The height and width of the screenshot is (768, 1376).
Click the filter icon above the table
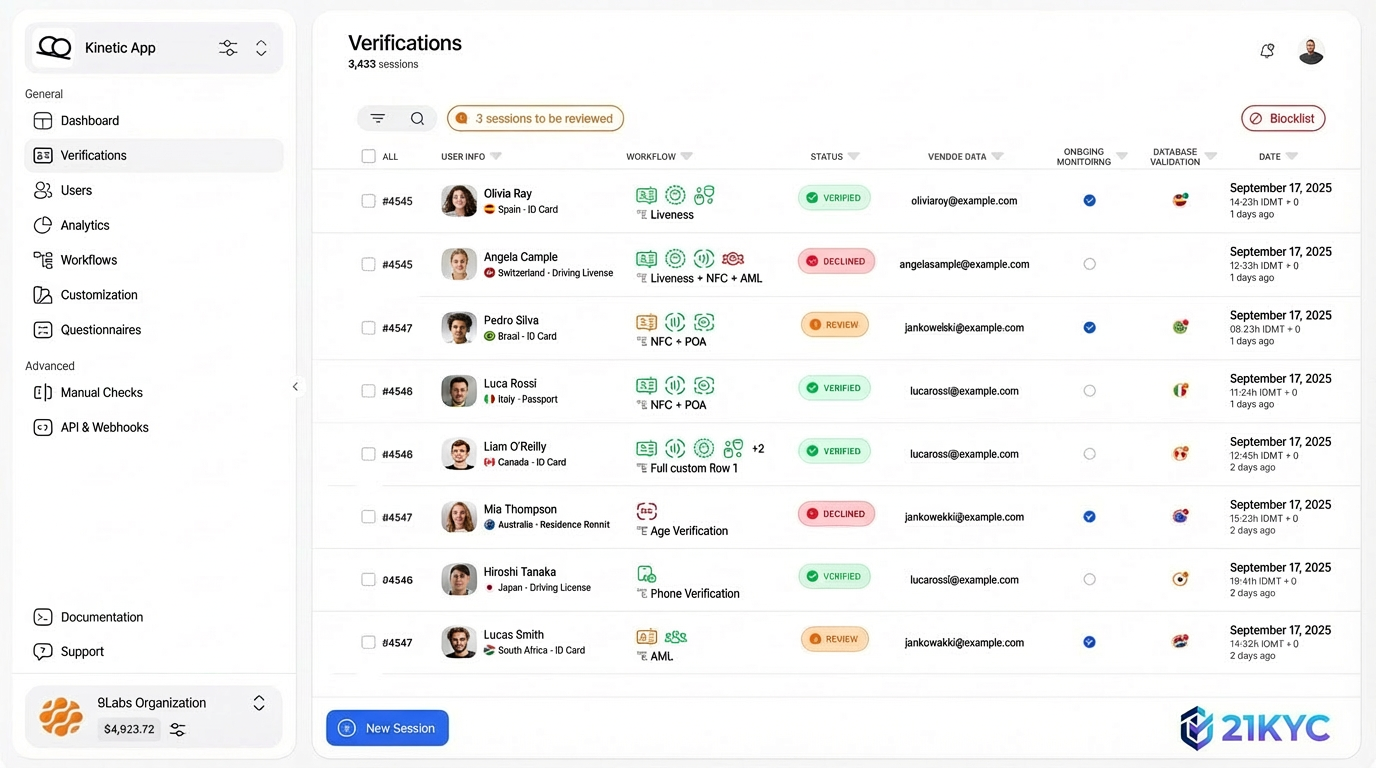(378, 119)
